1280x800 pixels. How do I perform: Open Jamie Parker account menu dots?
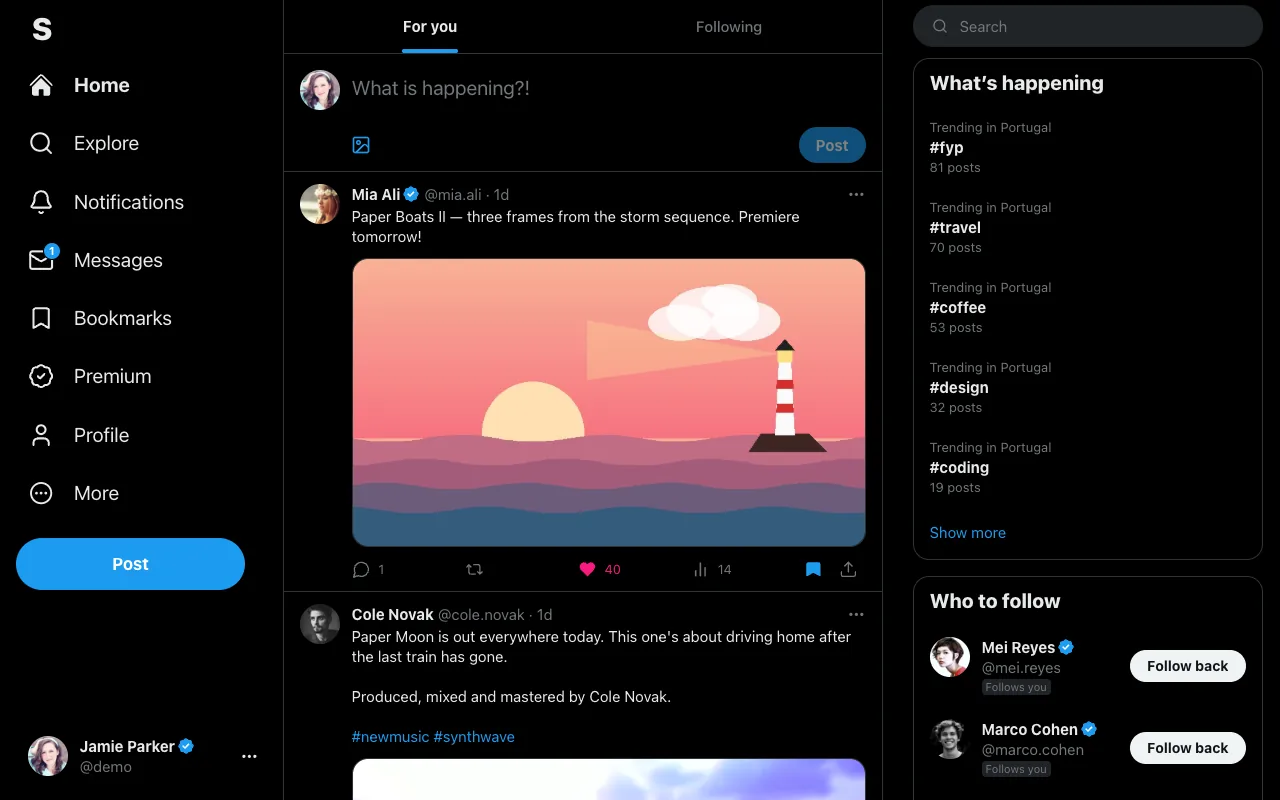coord(250,757)
